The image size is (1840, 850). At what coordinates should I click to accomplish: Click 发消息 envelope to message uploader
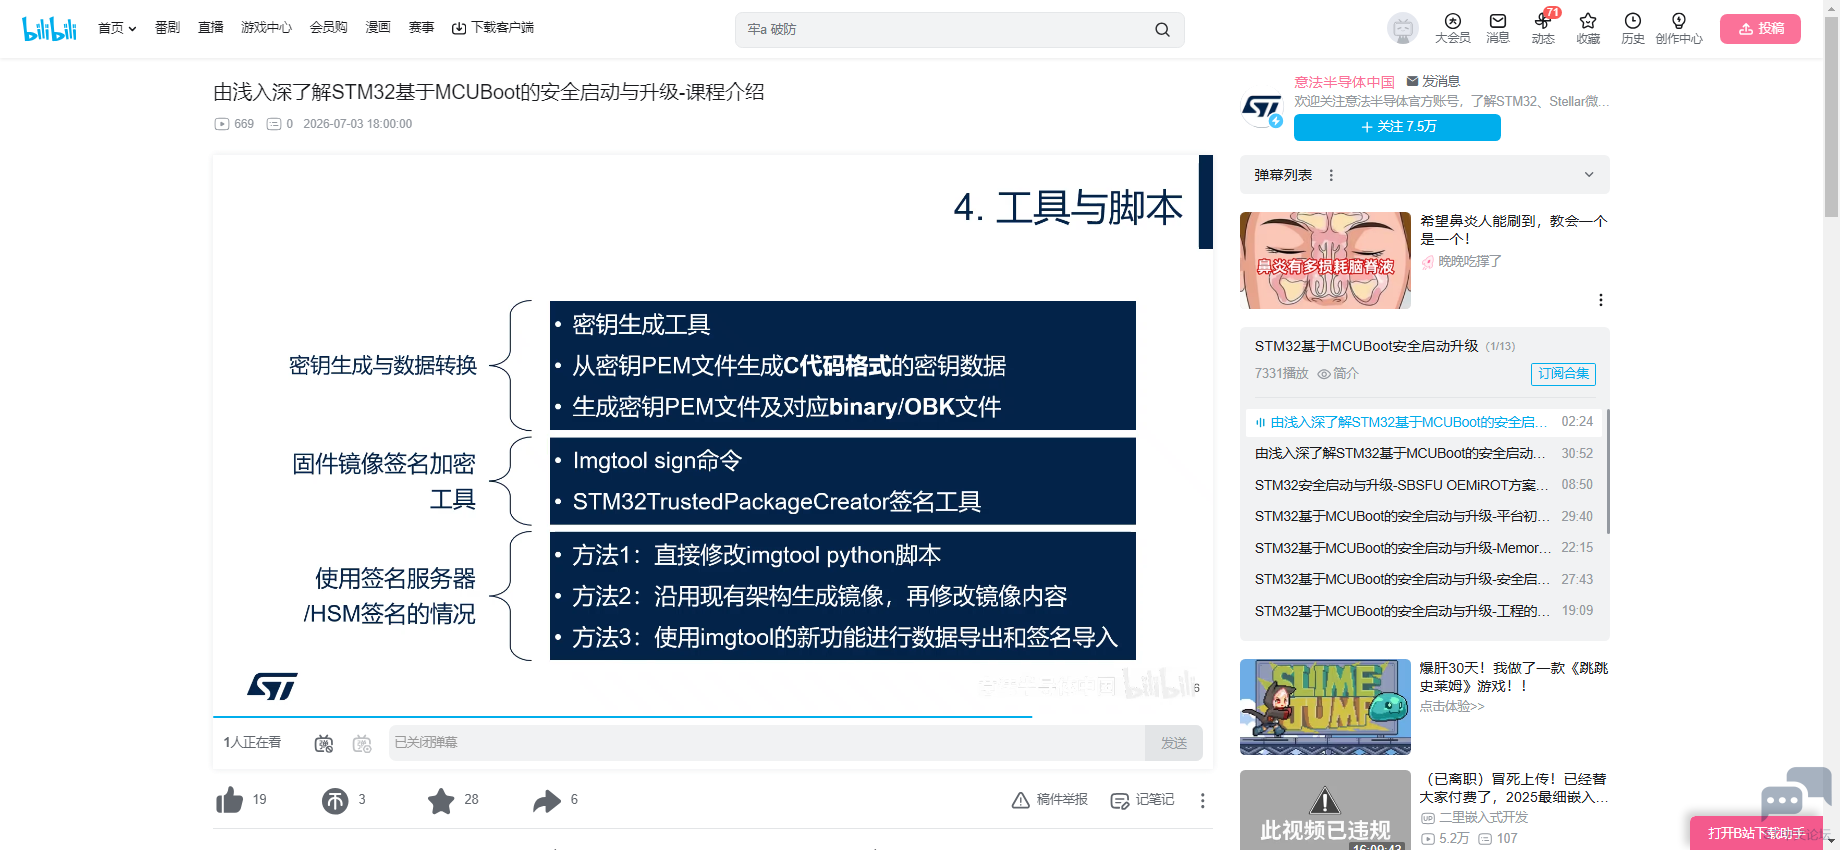pos(1433,81)
